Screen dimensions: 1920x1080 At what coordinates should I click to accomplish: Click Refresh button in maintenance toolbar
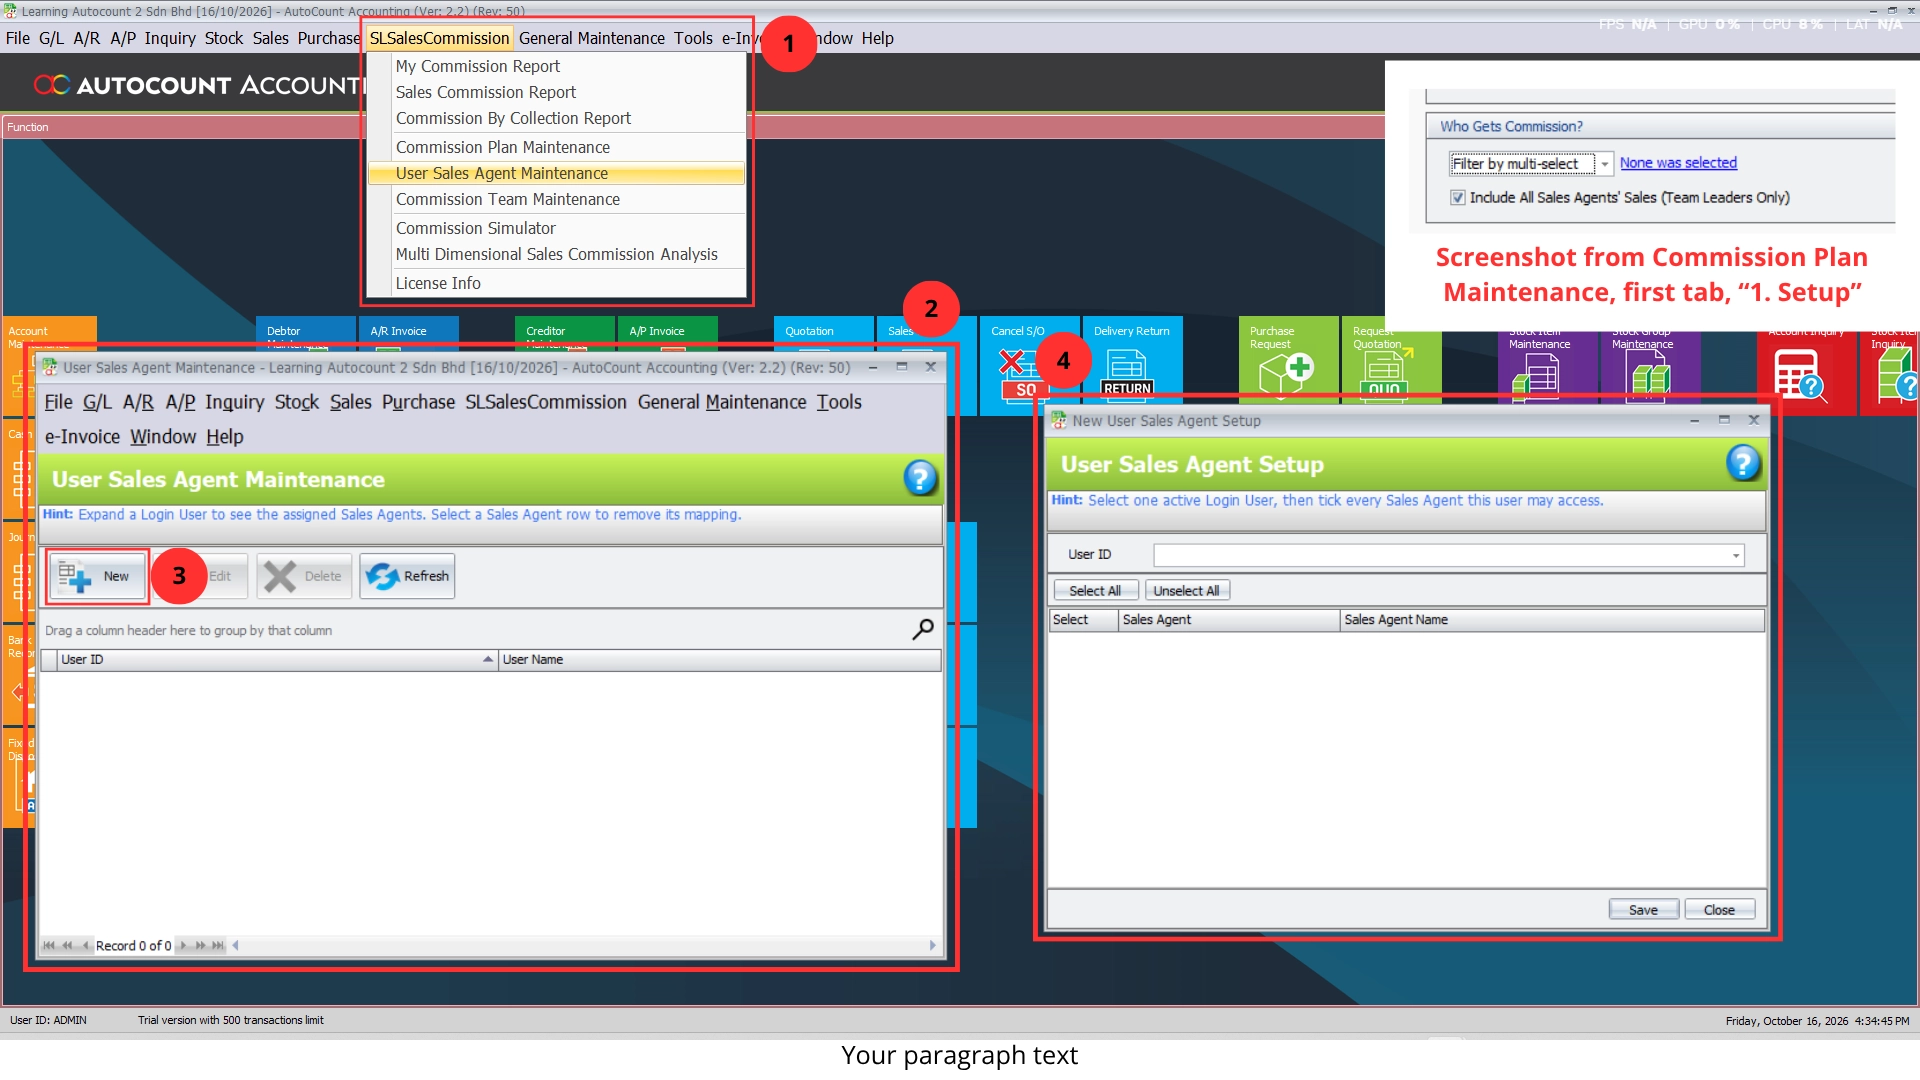(x=407, y=576)
